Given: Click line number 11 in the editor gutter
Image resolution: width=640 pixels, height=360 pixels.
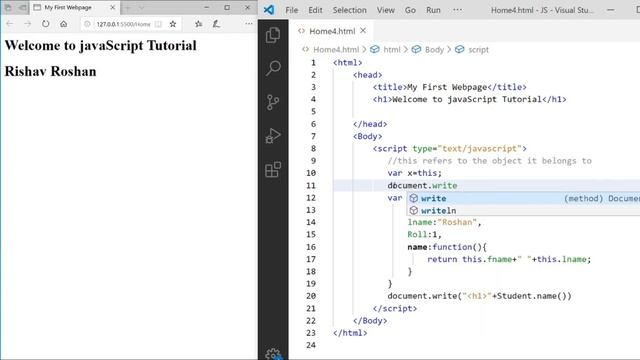Looking at the screenshot, I should pos(311,185).
